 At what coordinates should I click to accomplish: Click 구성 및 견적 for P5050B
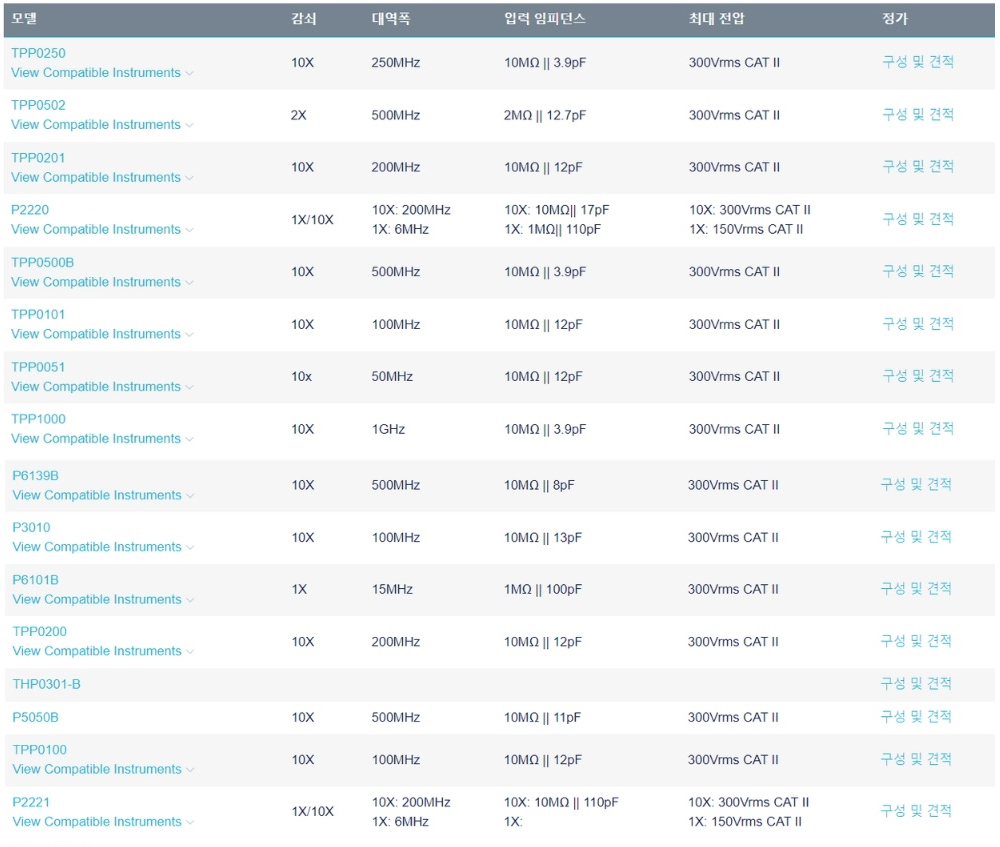916,717
